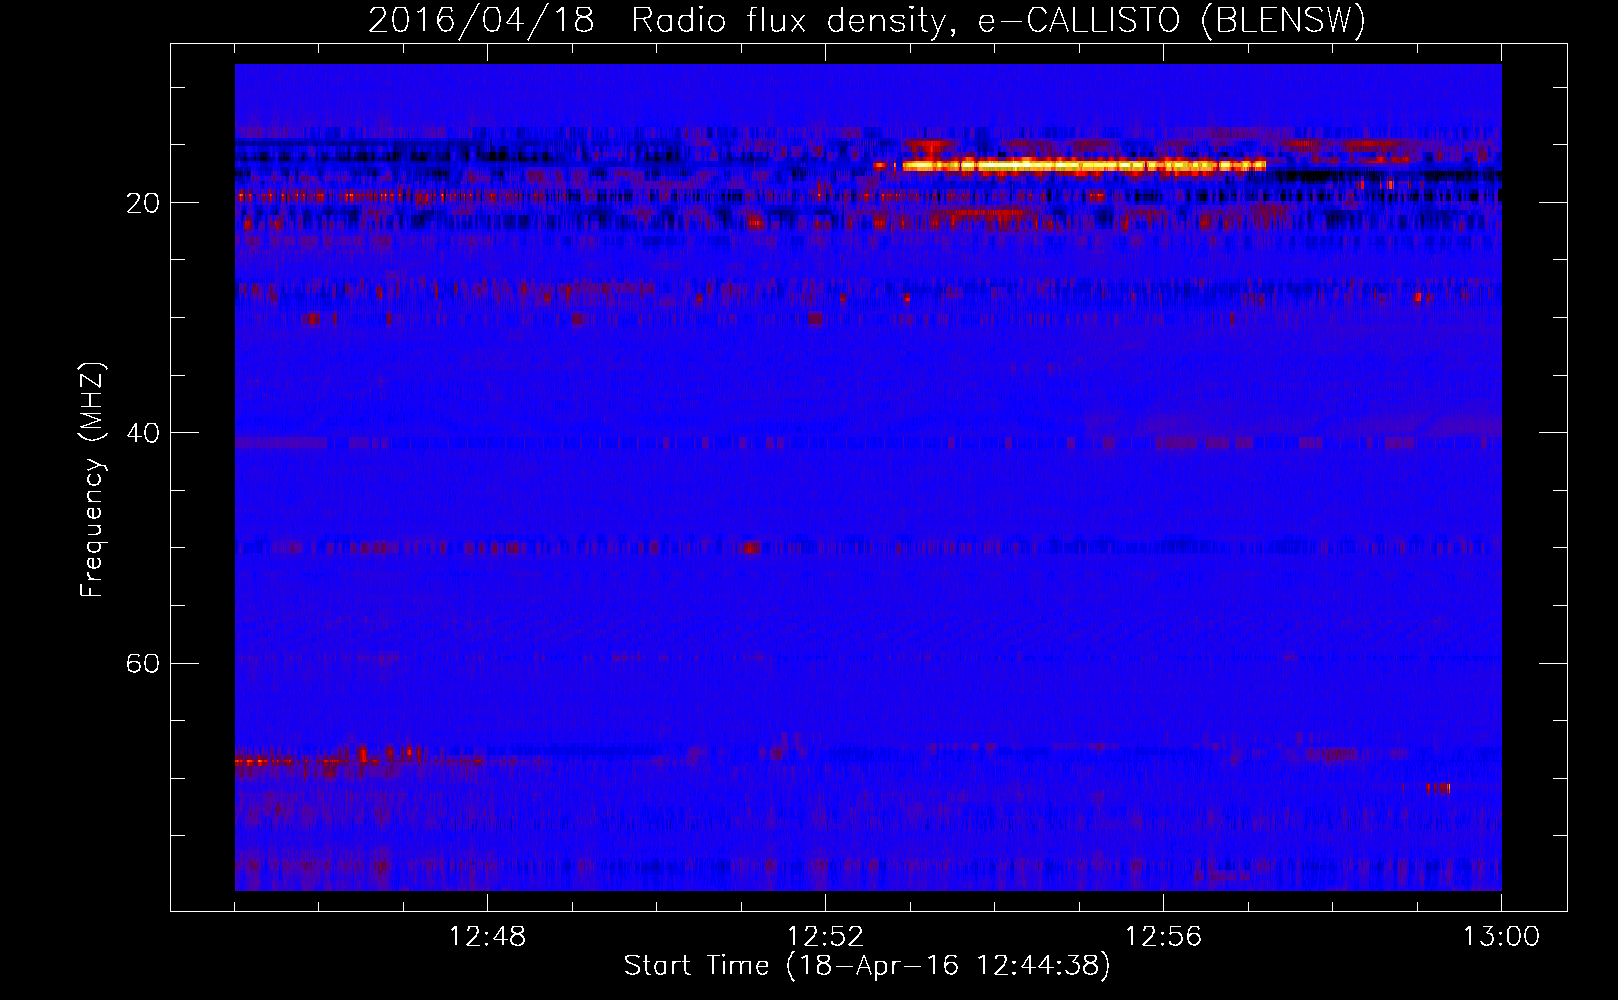This screenshot has height=1000, width=1618.
Task: Click the 'Frequency (MHZ)' axis label
Action: point(92,480)
